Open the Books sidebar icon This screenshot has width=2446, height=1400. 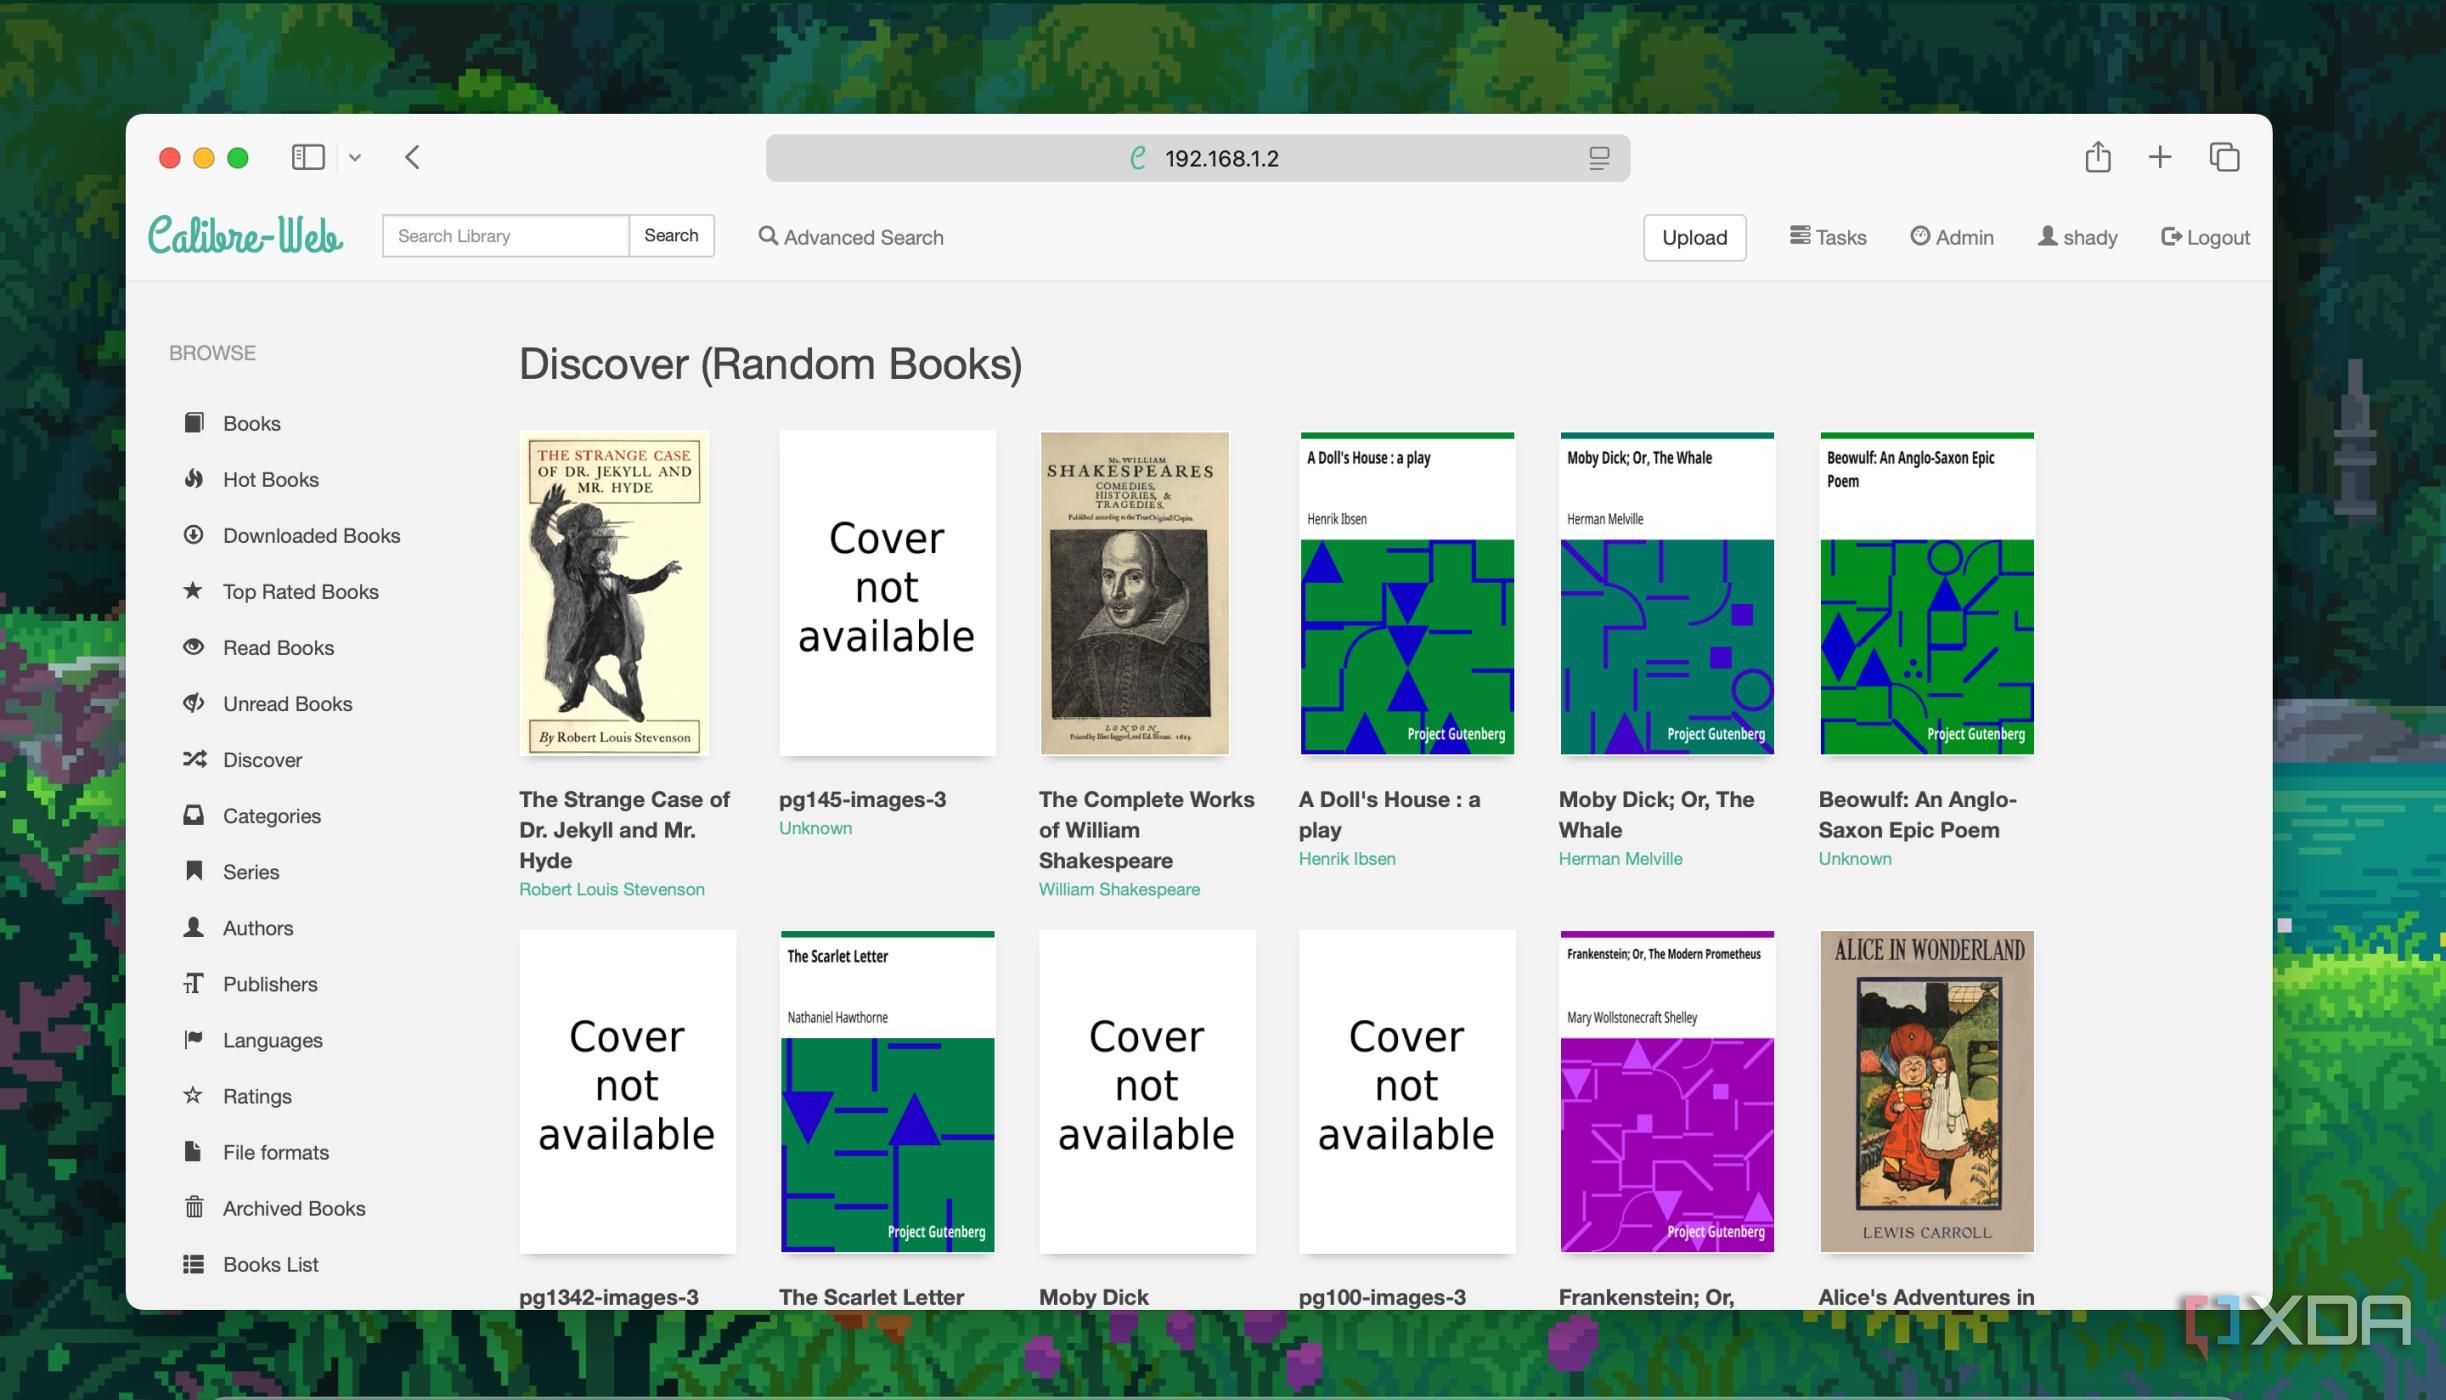click(194, 423)
